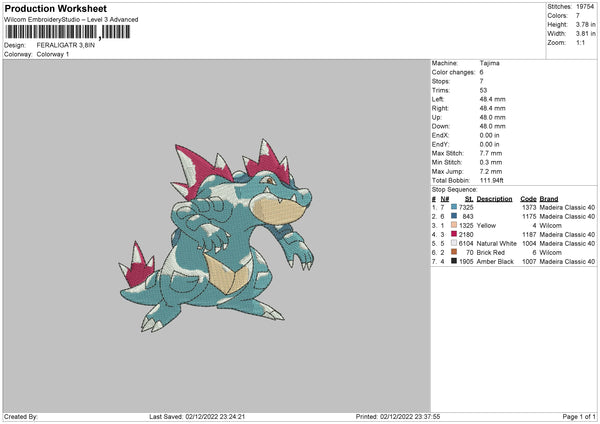Click the Height value '3.78 in'
The width and height of the screenshot is (600, 424).
point(585,24)
